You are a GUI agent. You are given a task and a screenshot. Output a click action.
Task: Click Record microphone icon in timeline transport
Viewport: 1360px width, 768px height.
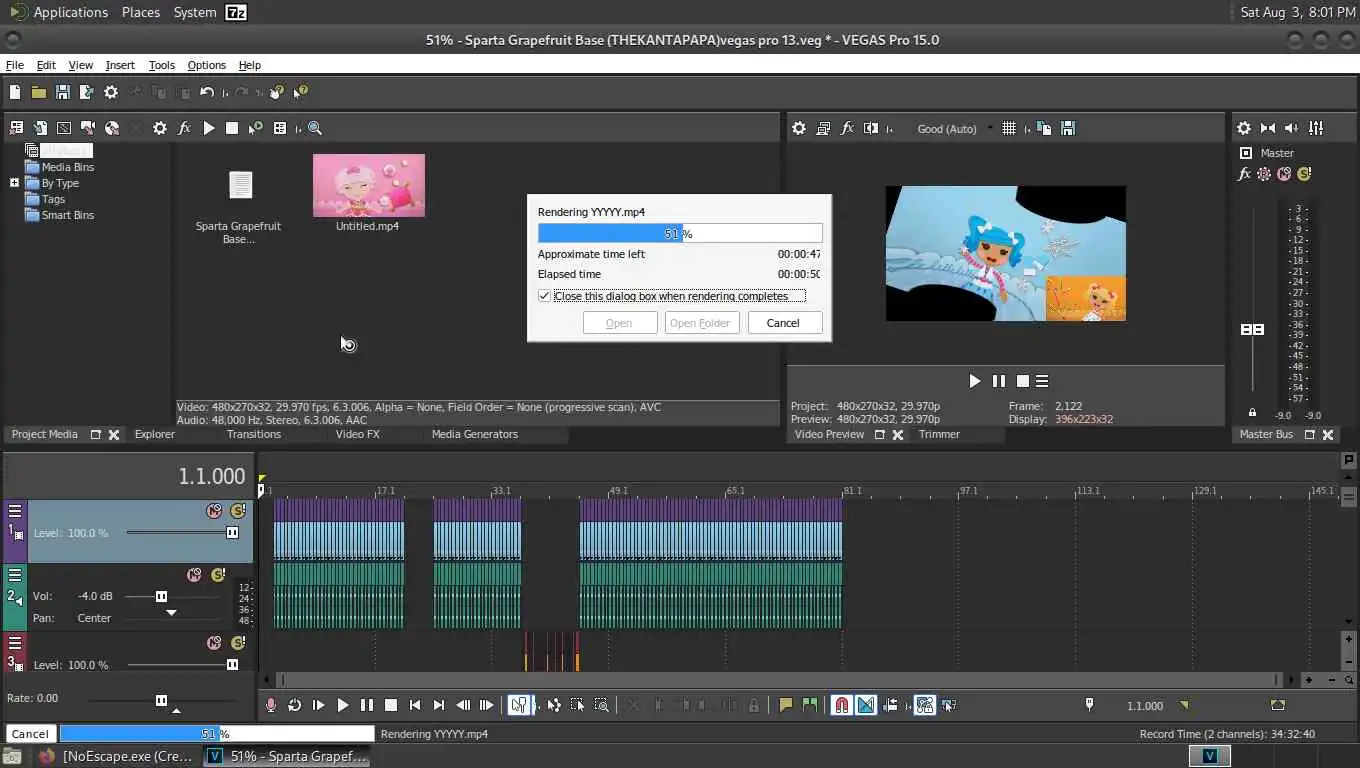pyautogui.click(x=271, y=705)
